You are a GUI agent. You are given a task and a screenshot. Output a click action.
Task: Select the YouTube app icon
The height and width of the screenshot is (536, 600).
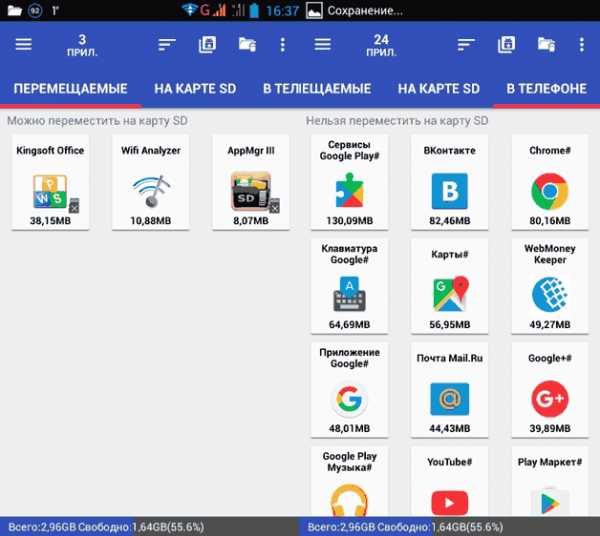click(450, 503)
